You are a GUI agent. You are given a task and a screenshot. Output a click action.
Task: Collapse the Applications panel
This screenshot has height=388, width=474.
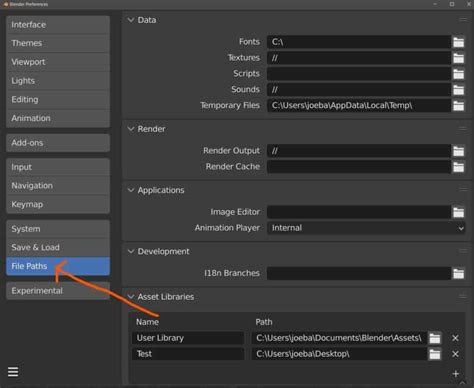pos(131,190)
